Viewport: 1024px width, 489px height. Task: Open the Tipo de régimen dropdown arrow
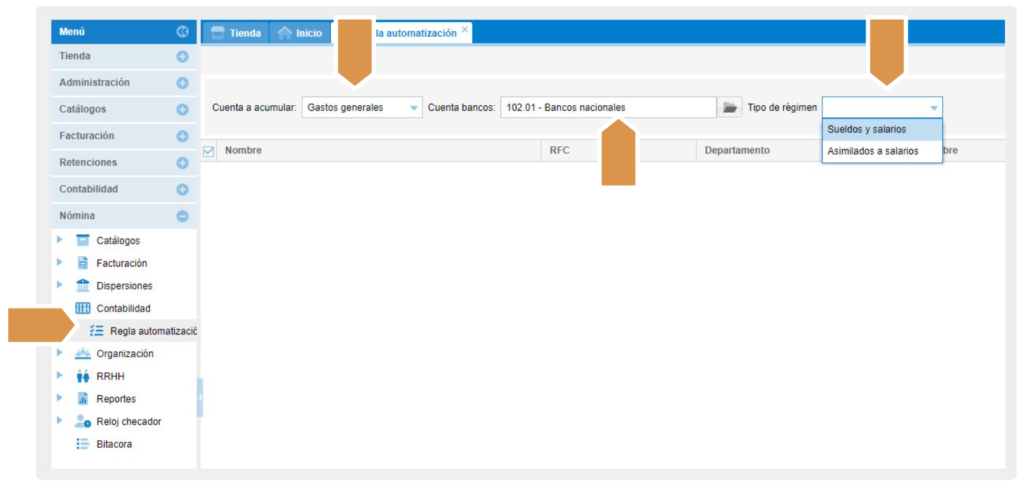coord(933,107)
